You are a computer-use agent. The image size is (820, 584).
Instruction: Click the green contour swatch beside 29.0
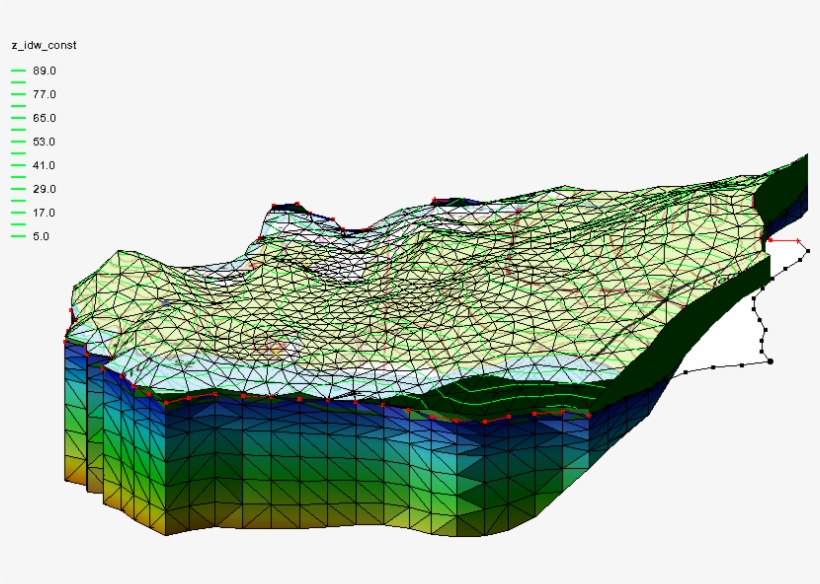pyautogui.click(x=18, y=189)
